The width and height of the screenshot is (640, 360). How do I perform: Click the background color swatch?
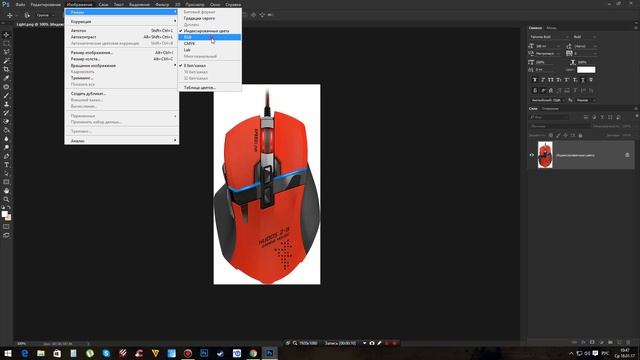[x=8, y=218]
